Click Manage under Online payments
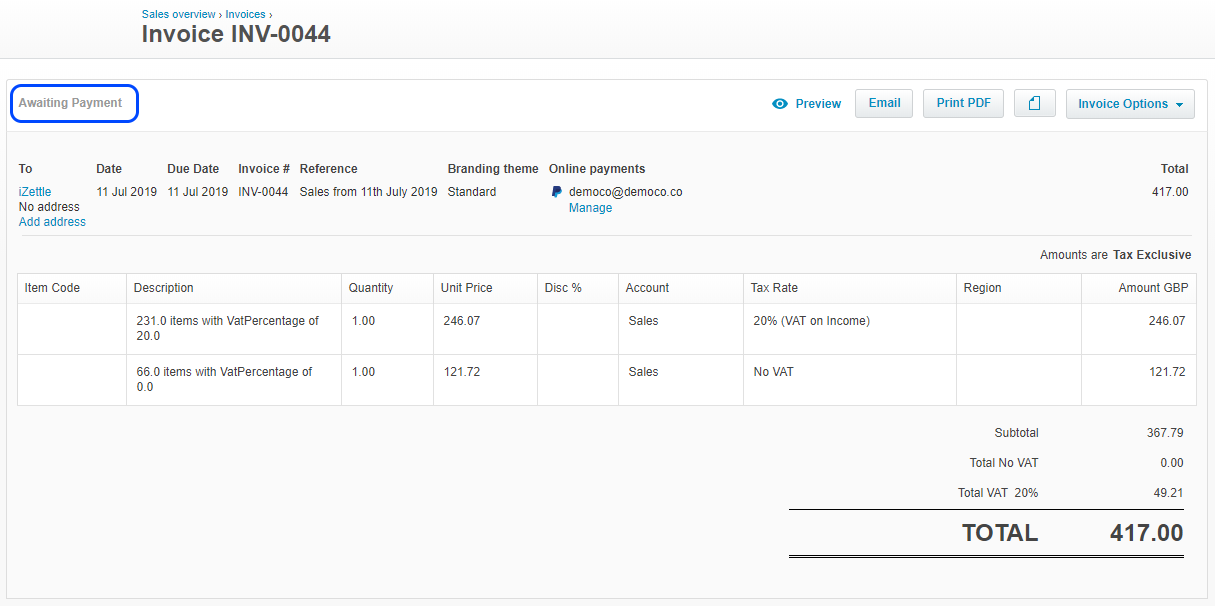 point(590,208)
